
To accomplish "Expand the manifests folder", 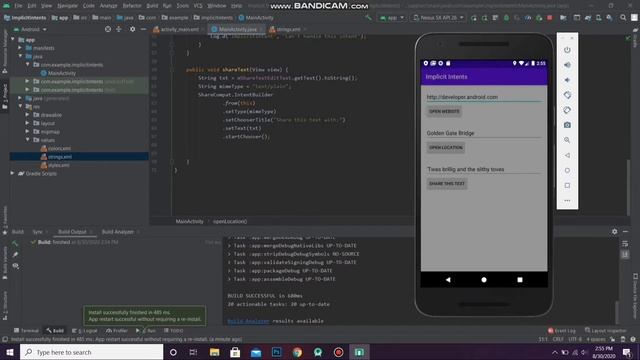I will tap(20, 48).
